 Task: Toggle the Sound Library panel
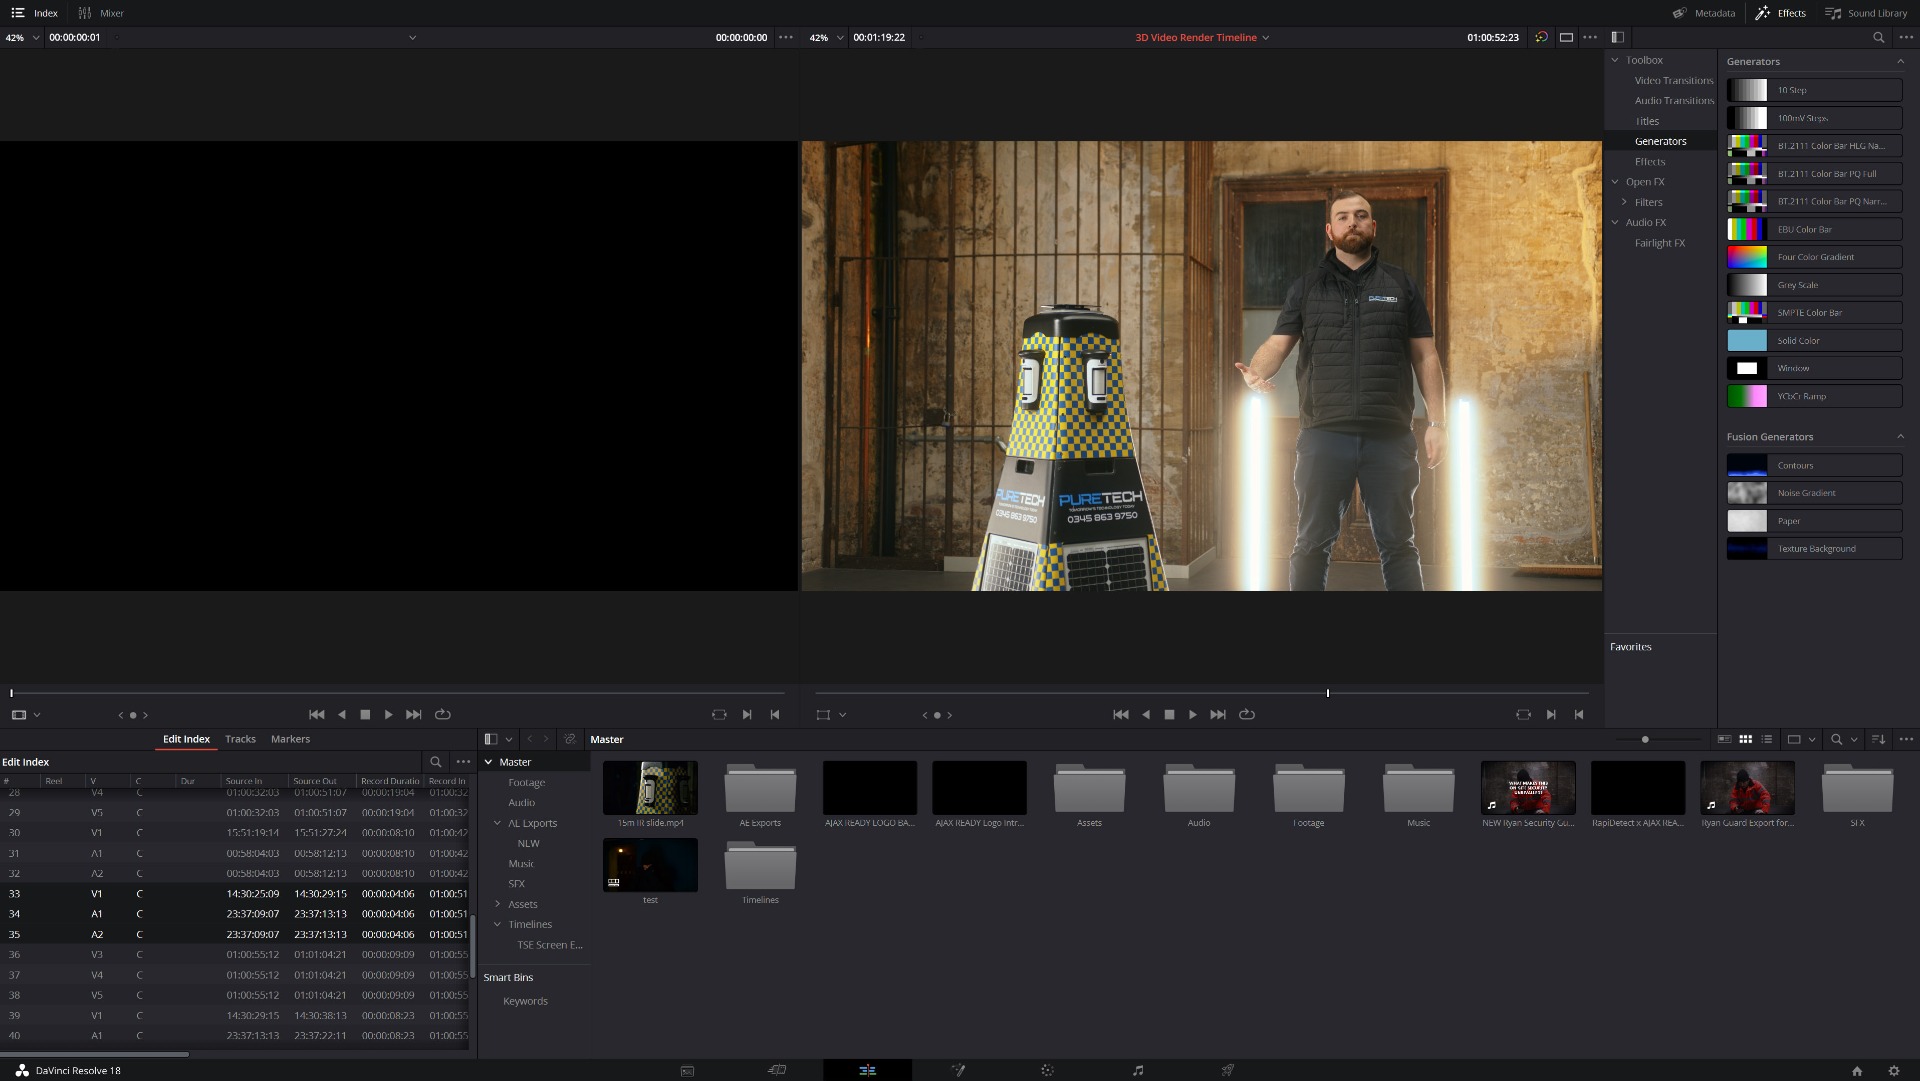pos(1866,13)
